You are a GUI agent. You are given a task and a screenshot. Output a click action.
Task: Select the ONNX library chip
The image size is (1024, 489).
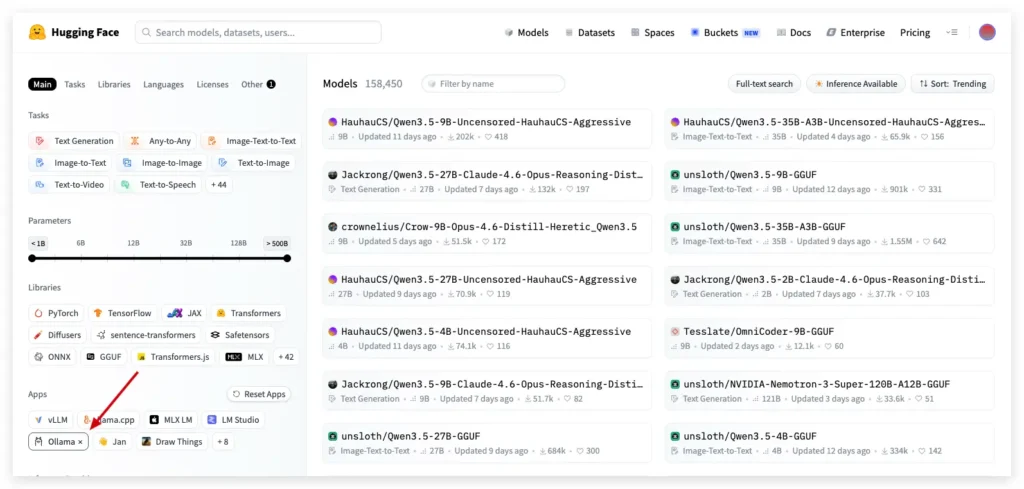point(53,357)
